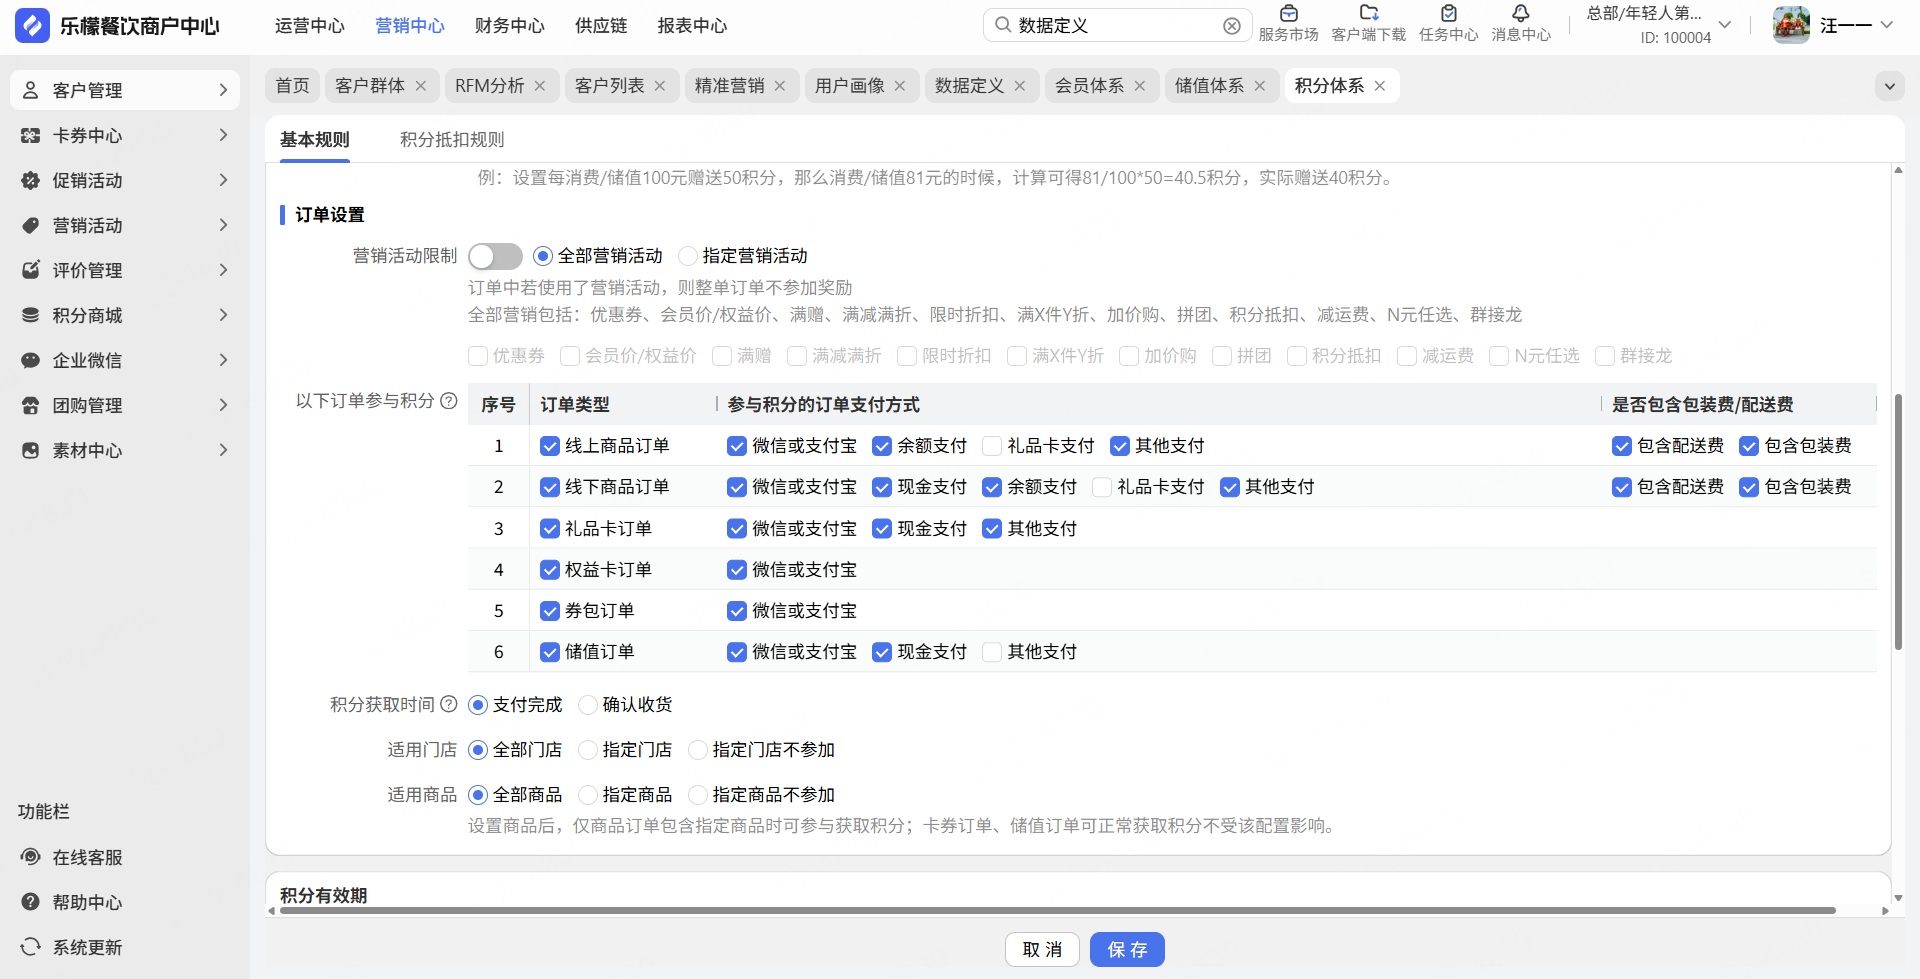Click the 客户端下载 download icon

click(x=1368, y=14)
